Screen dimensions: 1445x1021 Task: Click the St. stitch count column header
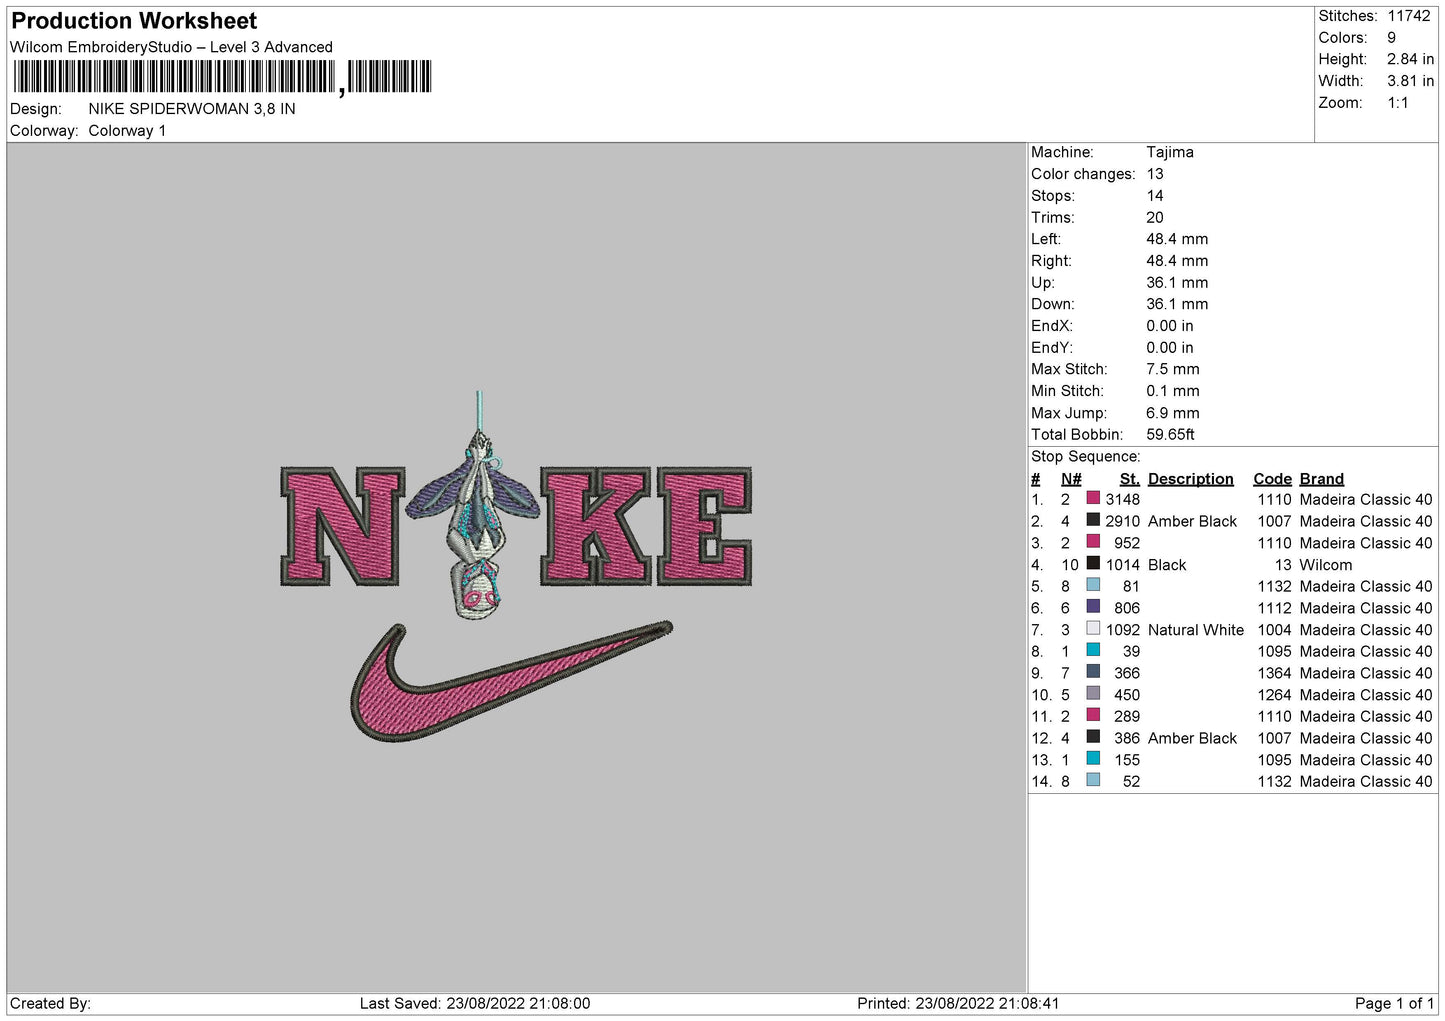(x=1129, y=479)
